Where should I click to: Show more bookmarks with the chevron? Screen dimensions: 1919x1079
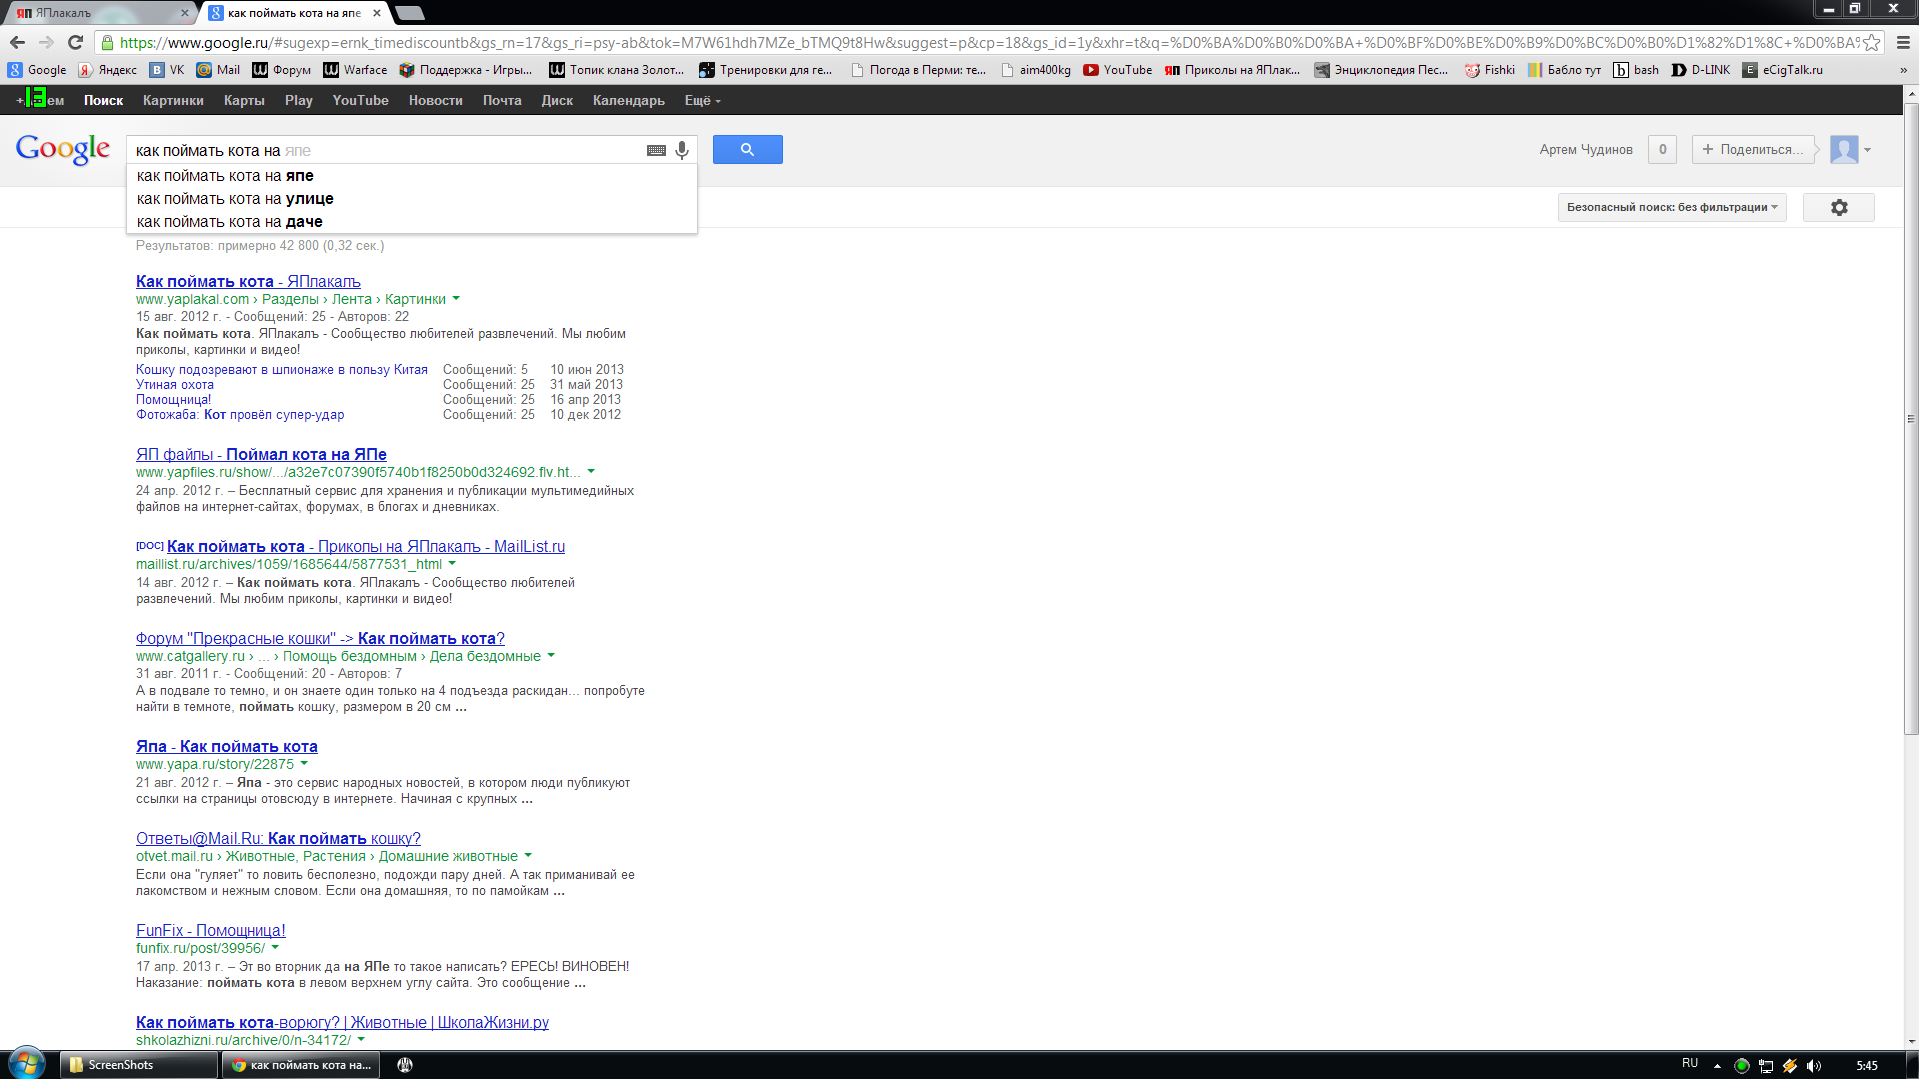pyautogui.click(x=1903, y=70)
